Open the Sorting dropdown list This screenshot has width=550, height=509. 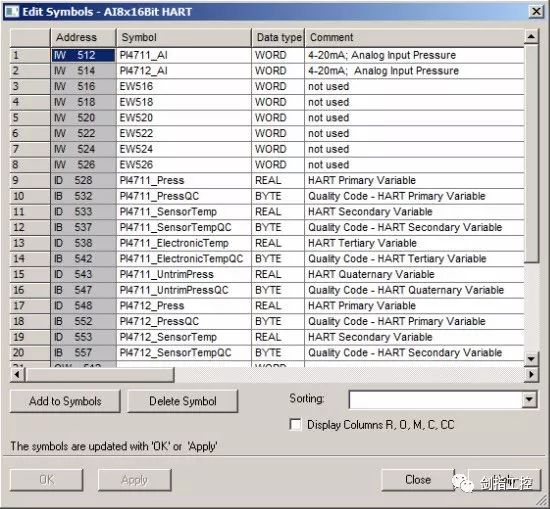[x=529, y=400]
